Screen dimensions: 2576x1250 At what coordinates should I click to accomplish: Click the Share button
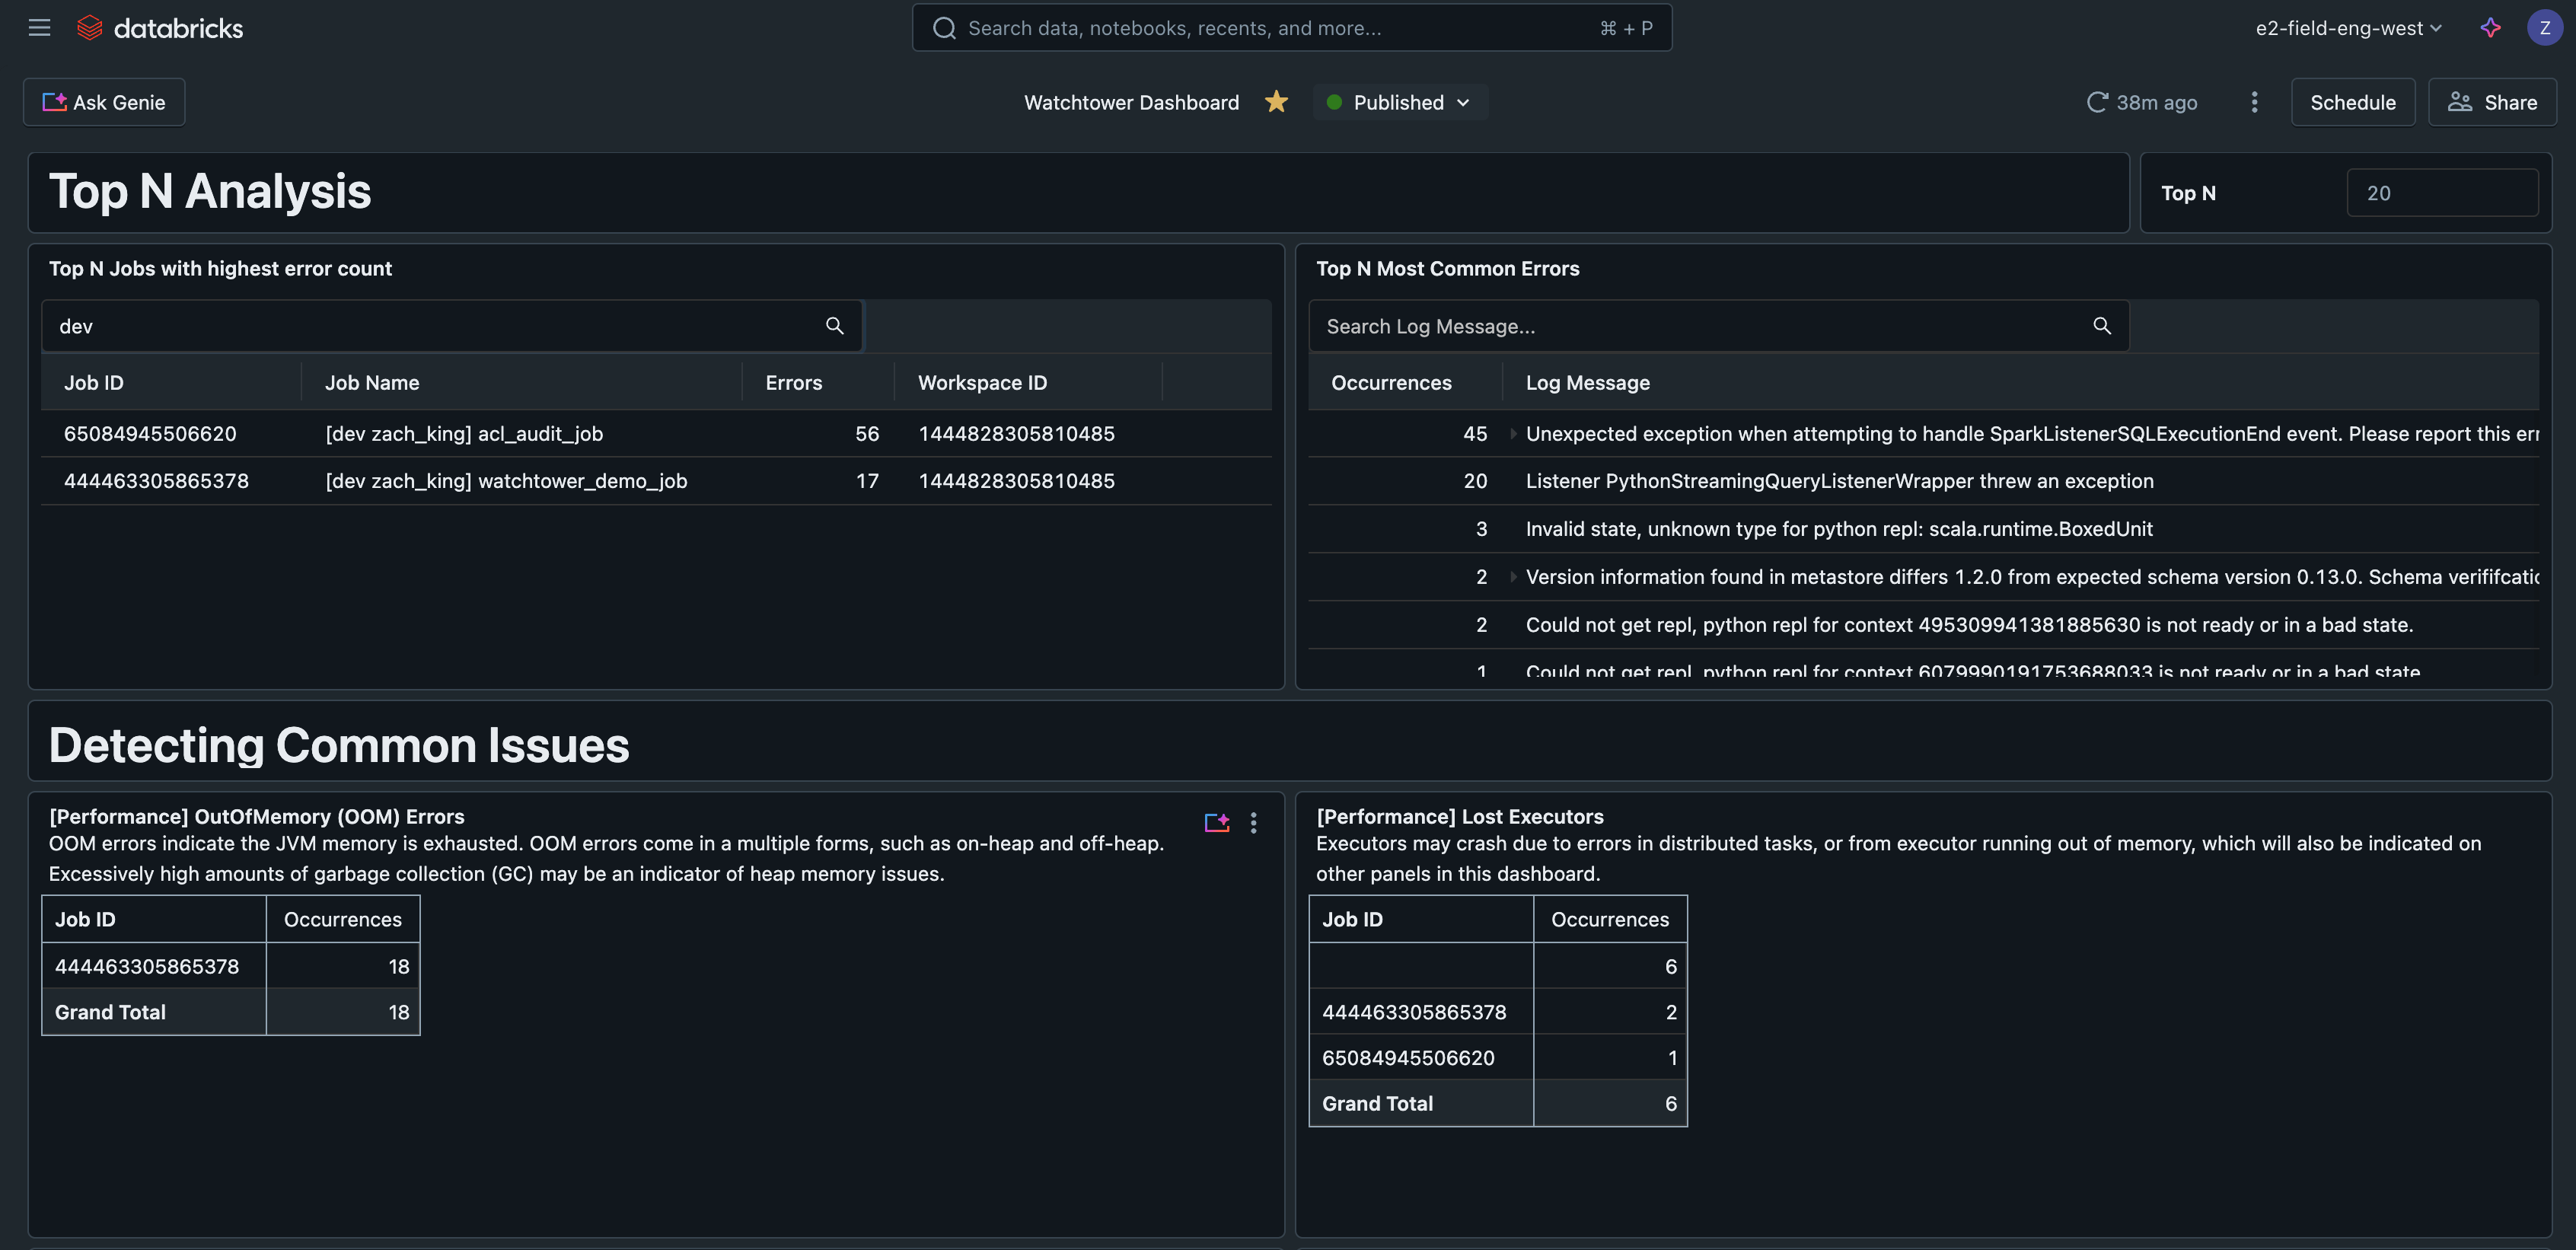click(2493, 102)
